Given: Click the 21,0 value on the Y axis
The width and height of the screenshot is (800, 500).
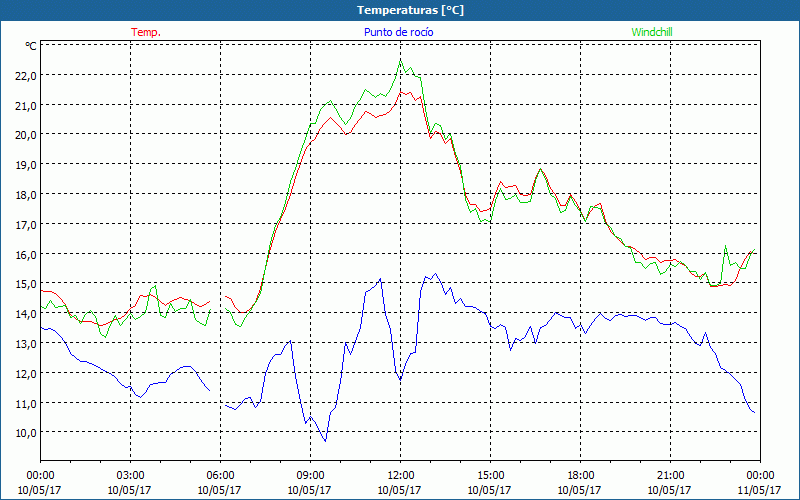Looking at the screenshot, I should coord(28,105).
